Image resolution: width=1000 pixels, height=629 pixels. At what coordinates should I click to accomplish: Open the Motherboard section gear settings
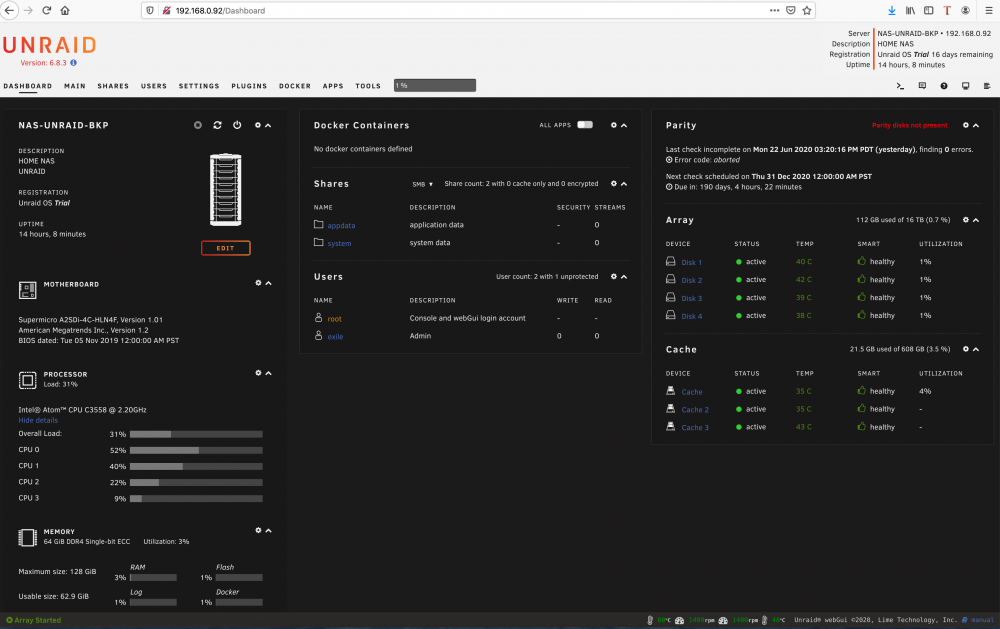(x=258, y=283)
